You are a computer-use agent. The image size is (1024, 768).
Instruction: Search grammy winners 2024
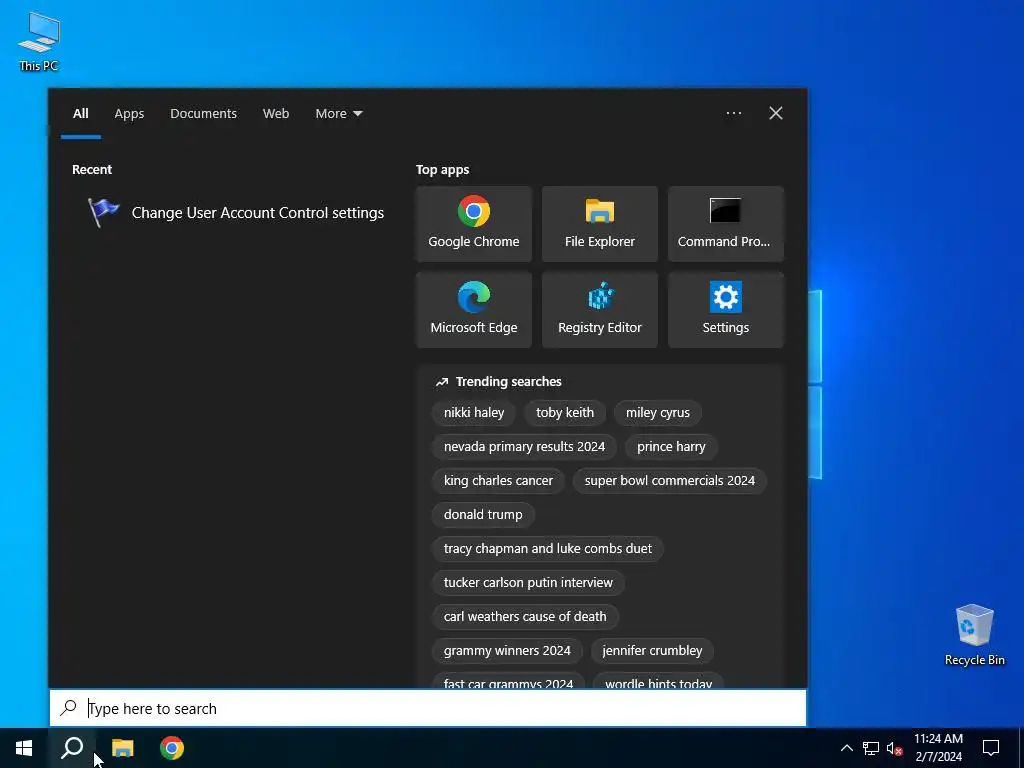click(507, 650)
